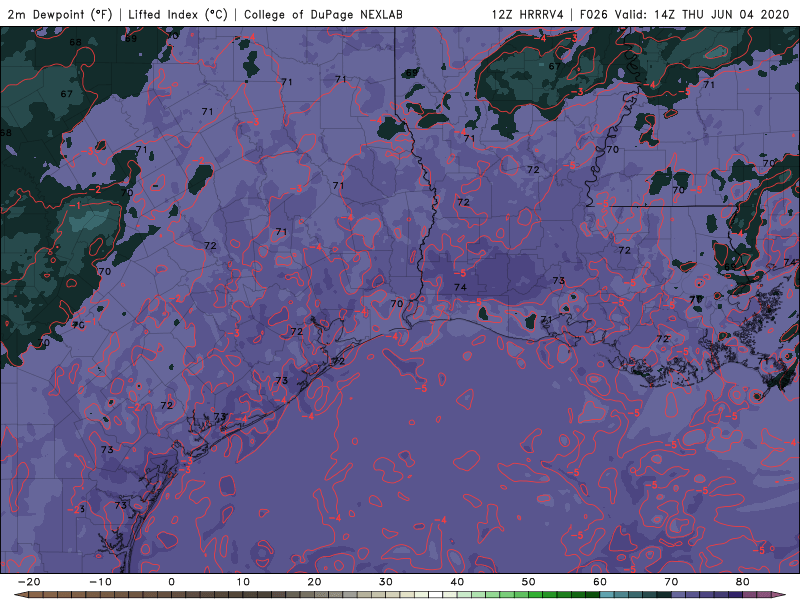The image size is (800, 600).
Task: Click the 40 label on the color scale
Action: point(457,582)
